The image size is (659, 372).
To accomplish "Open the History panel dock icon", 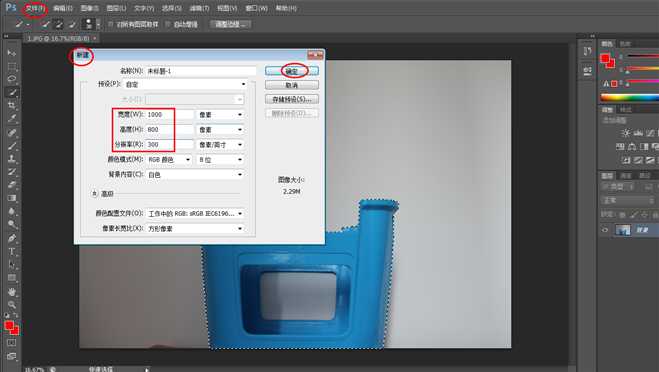I will [x=588, y=52].
